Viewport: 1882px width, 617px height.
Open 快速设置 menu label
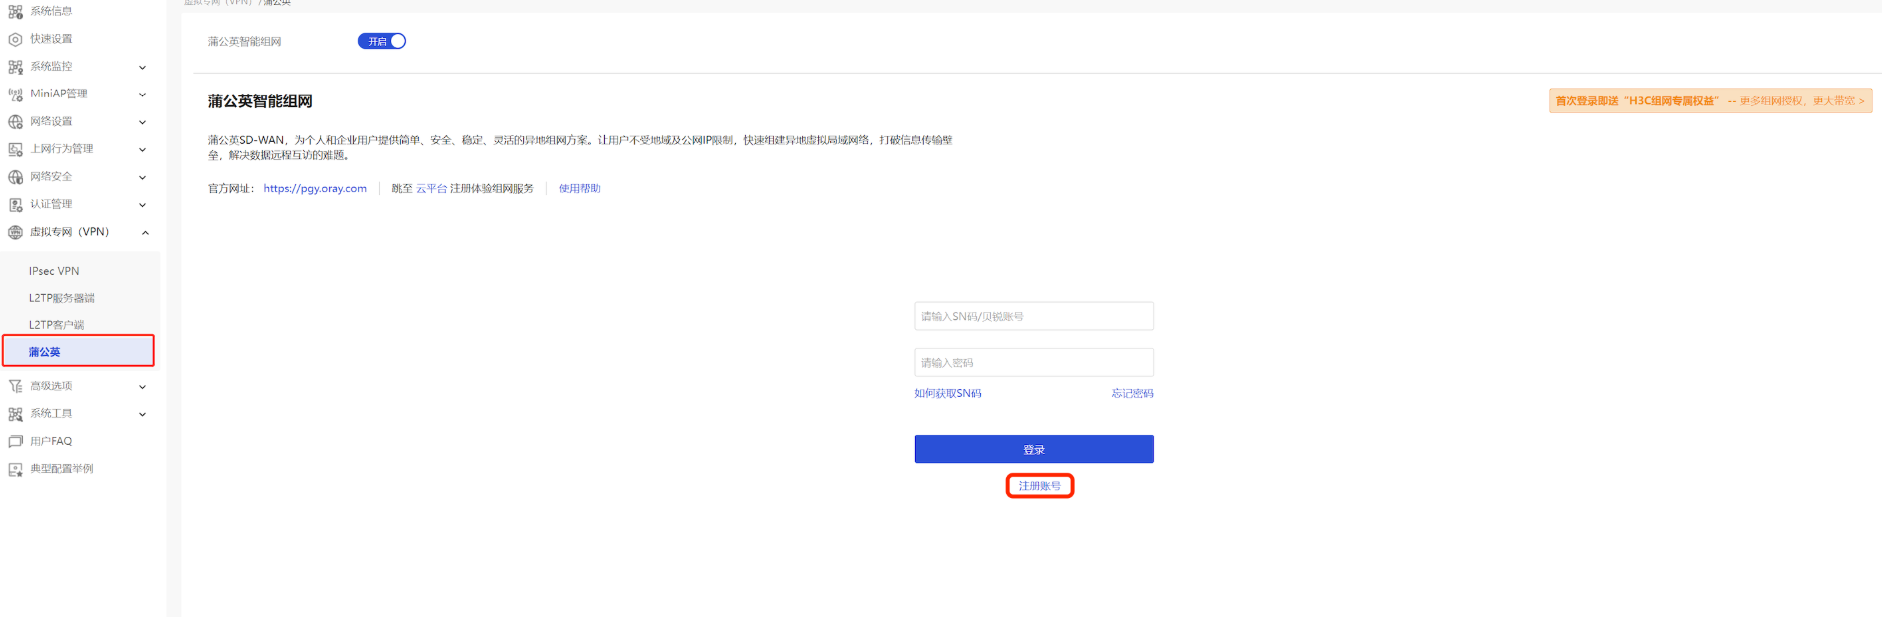point(51,39)
